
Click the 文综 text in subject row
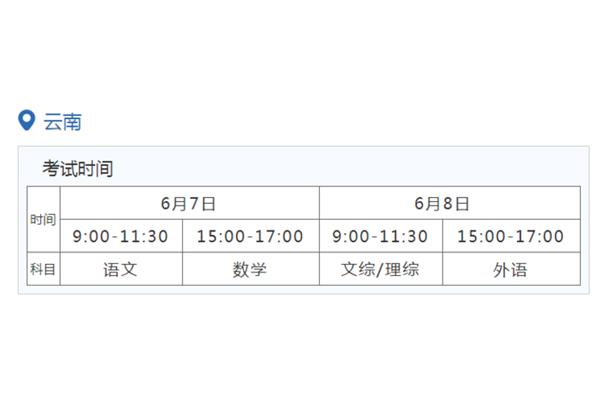(358, 269)
